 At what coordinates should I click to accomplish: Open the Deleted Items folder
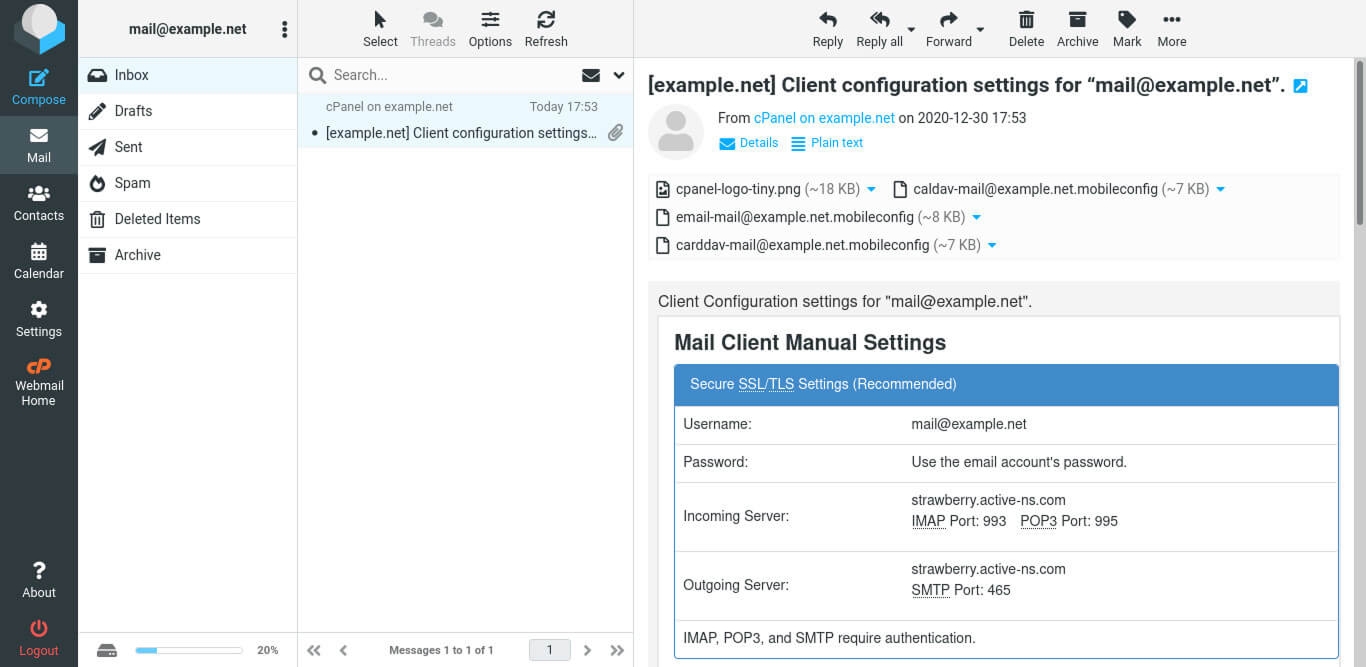coord(157,219)
